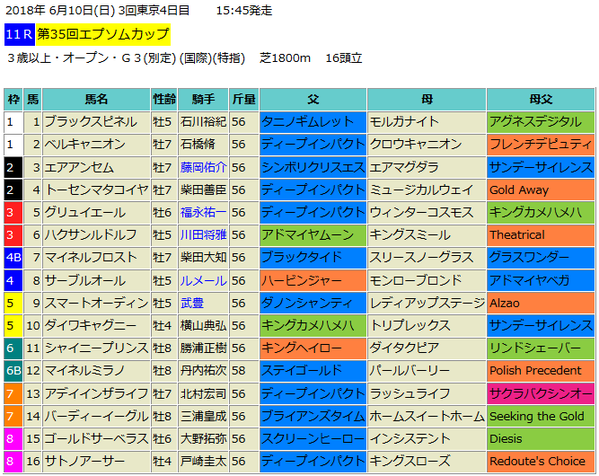This screenshot has width=599, height=476.
Task: Select horse name ベルキャニオン
Action: [85, 144]
